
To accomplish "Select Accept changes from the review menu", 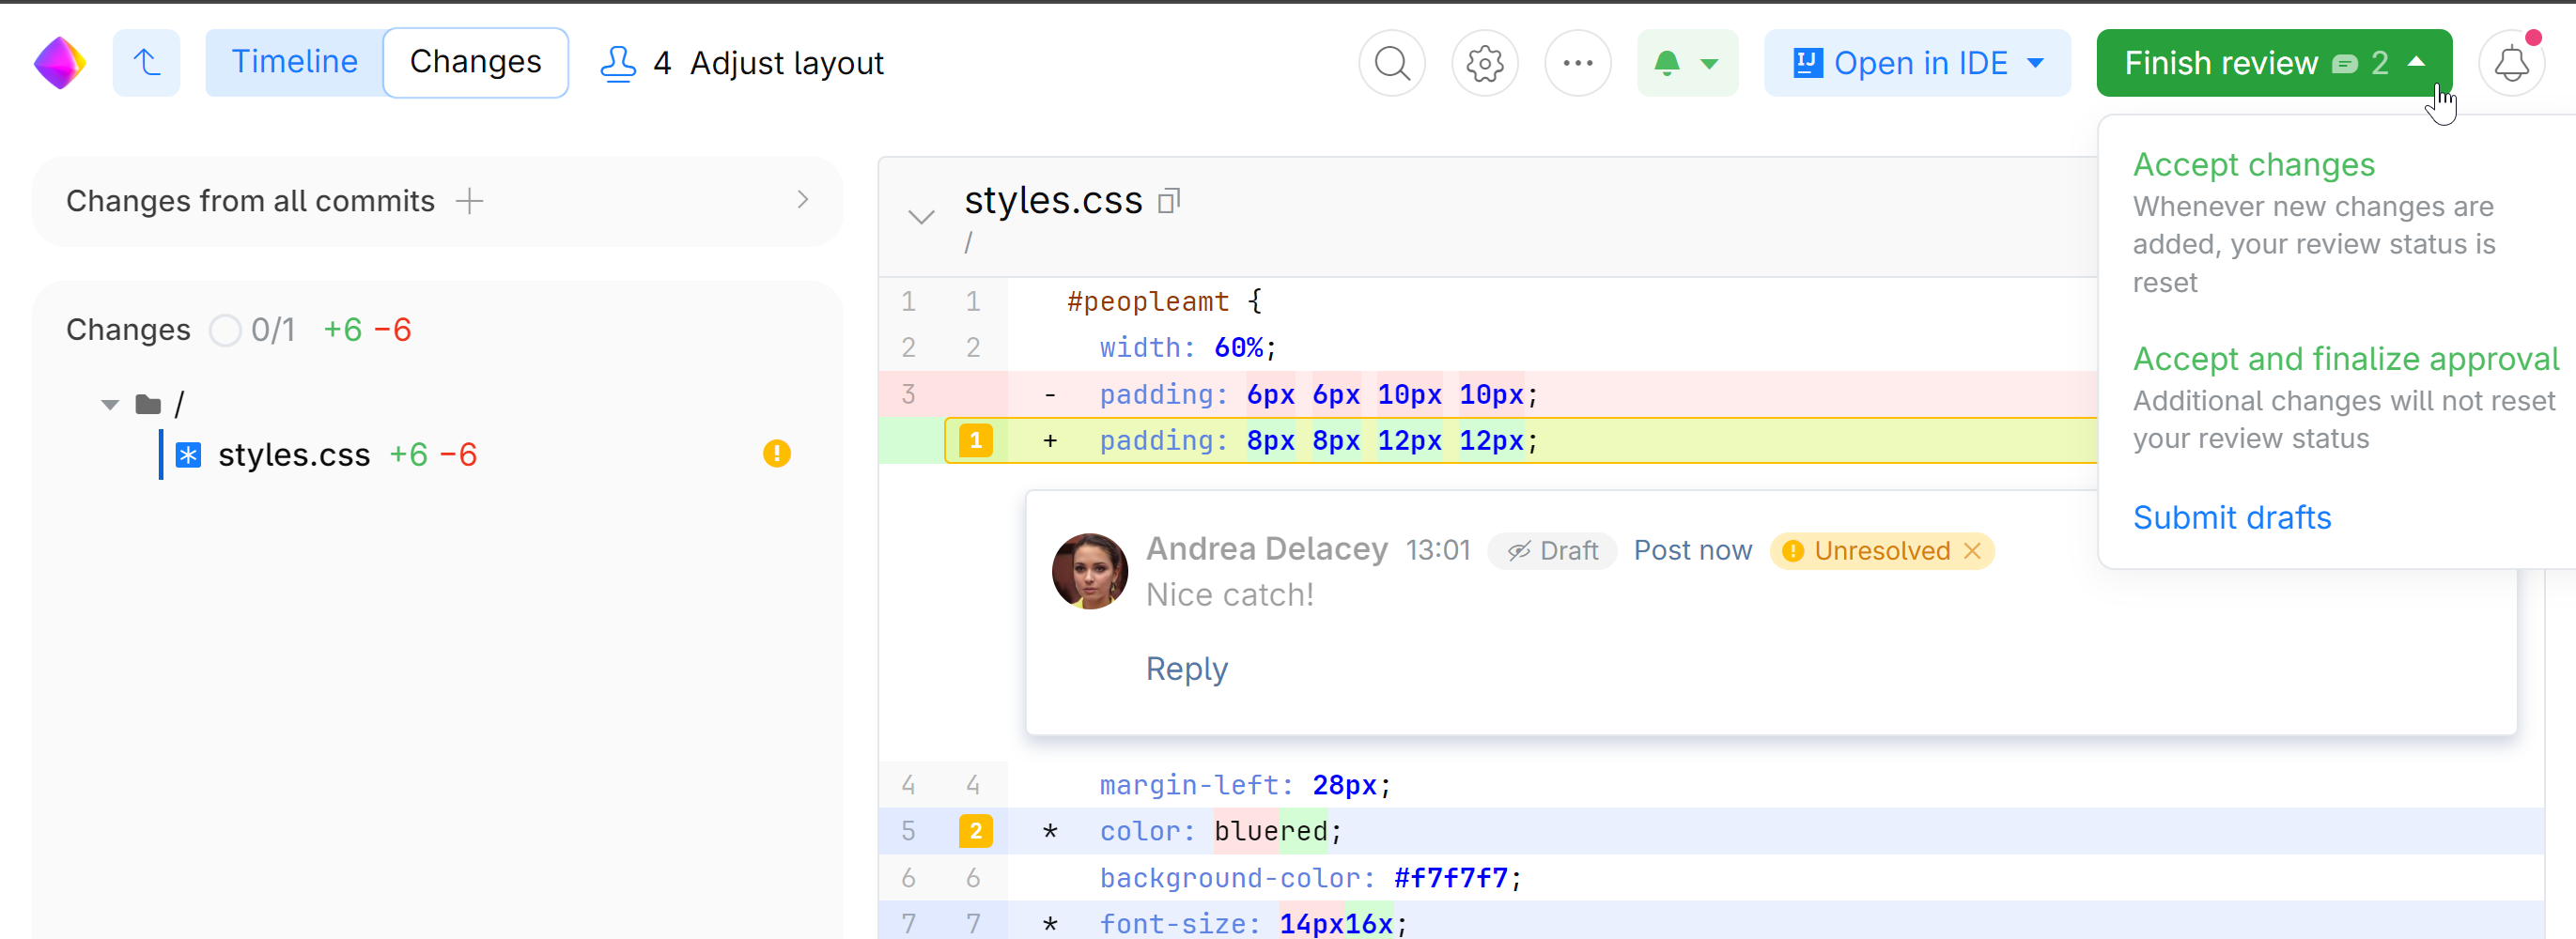I will 2253,164.
